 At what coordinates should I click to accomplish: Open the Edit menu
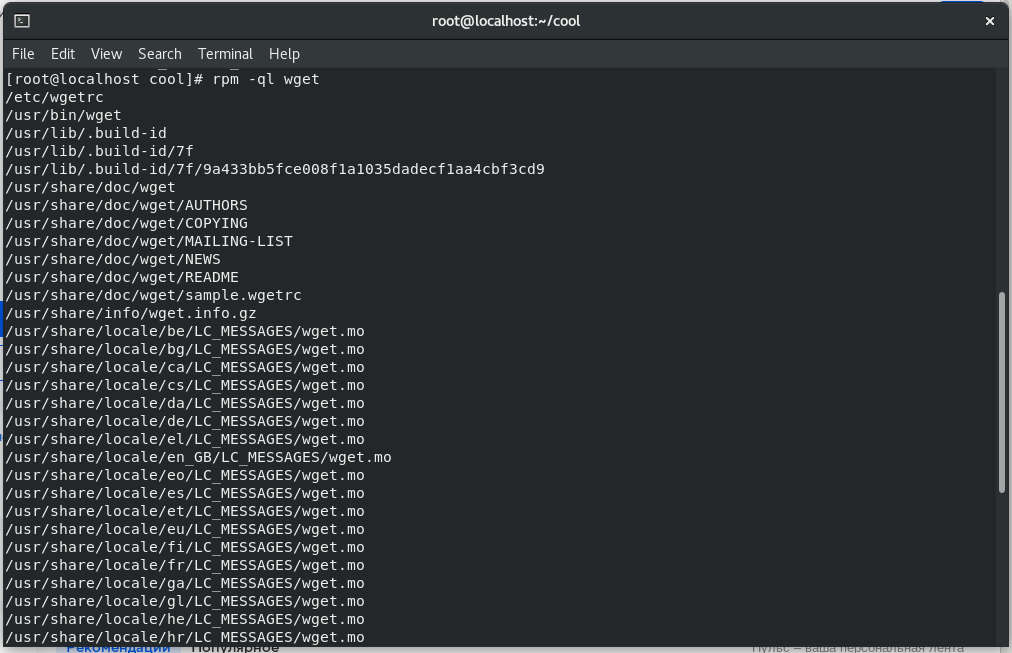click(63, 54)
